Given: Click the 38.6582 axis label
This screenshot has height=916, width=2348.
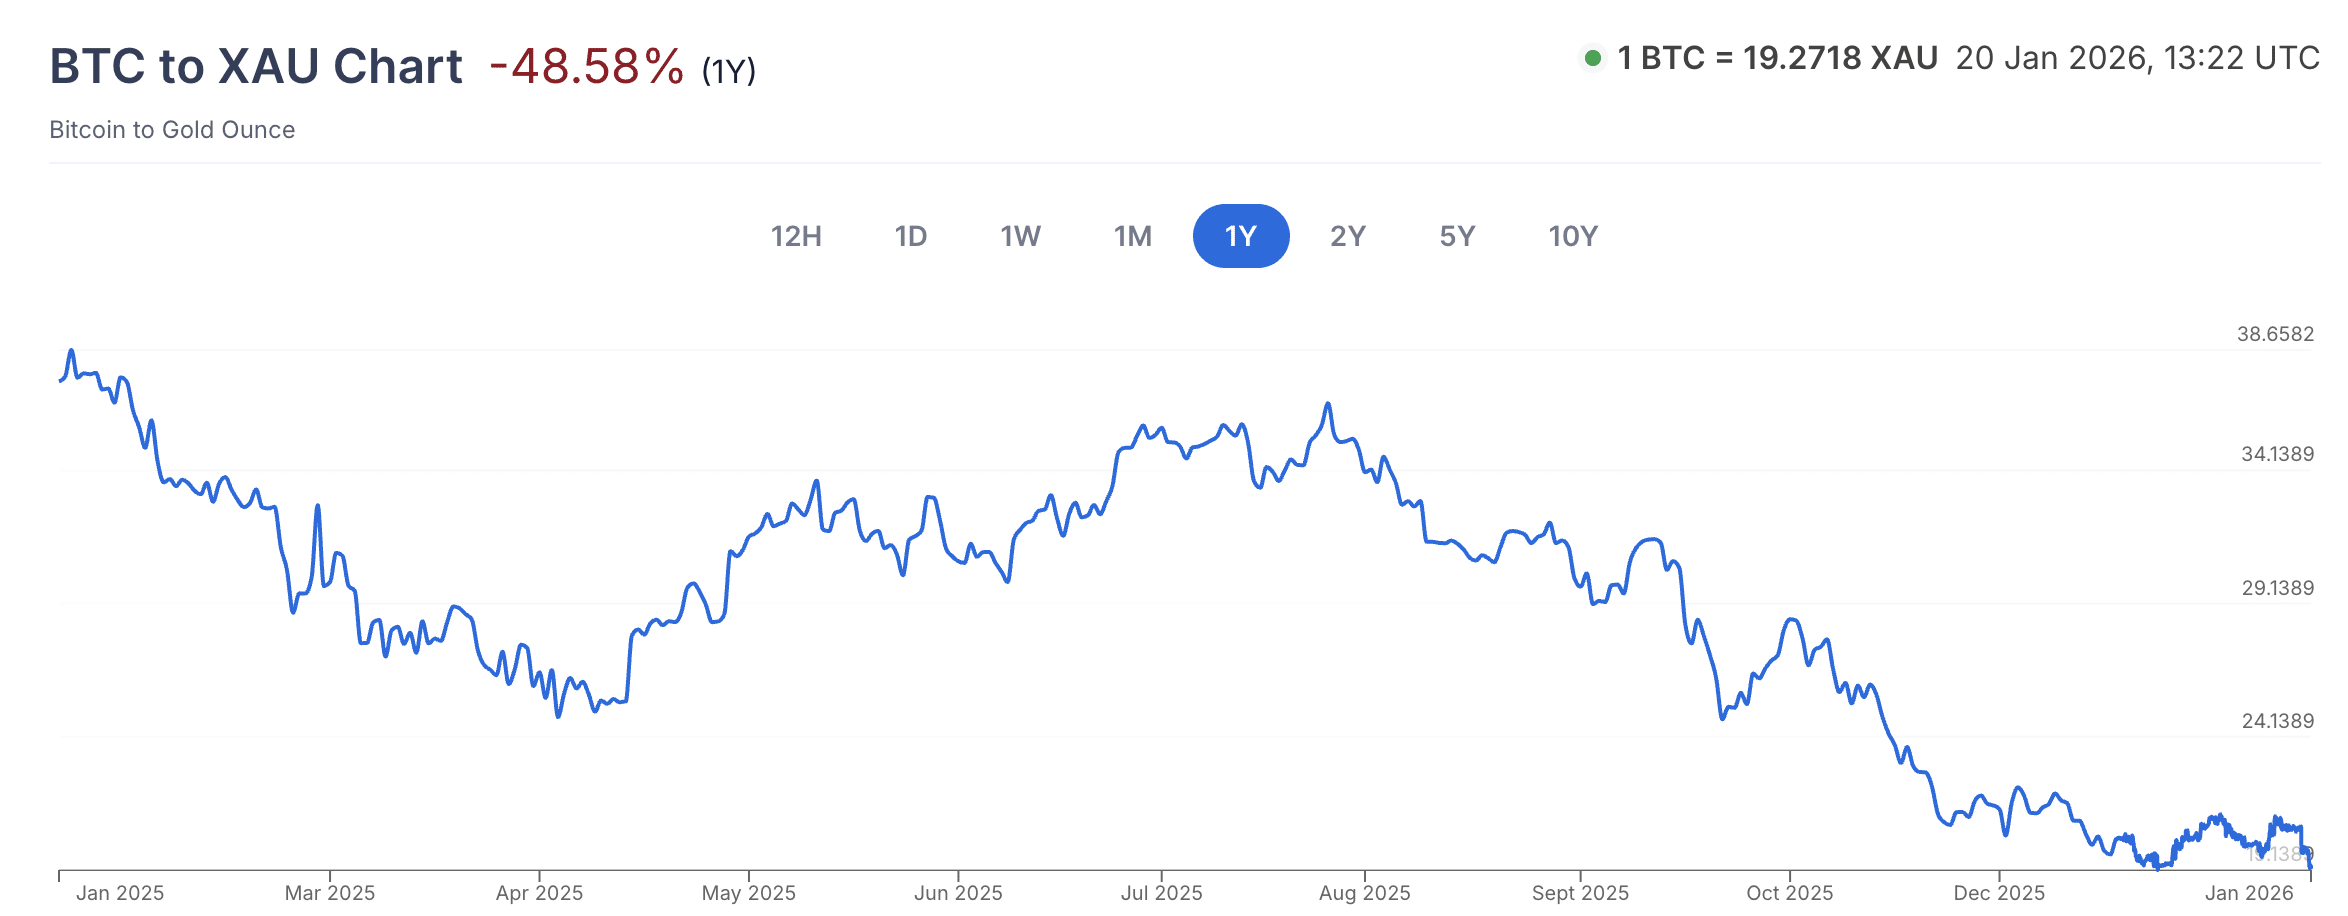Looking at the screenshot, I should click(2276, 332).
